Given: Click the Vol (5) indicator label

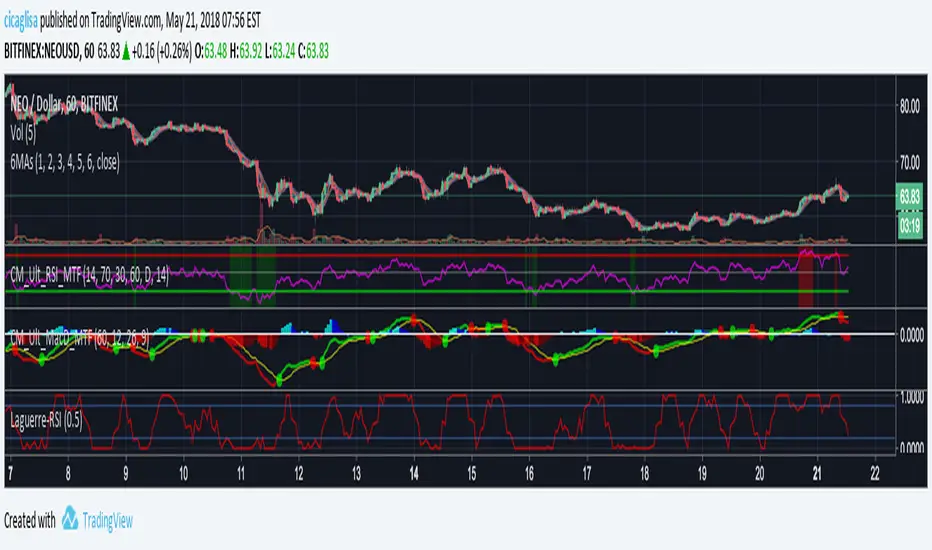Looking at the screenshot, I should (x=23, y=133).
